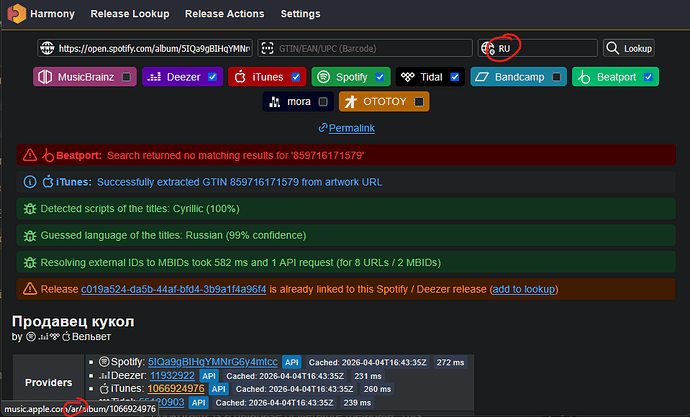Viewport: 690px width, 417px height.
Task: Click the iTunes icon in the Providers list
Action: point(104,389)
